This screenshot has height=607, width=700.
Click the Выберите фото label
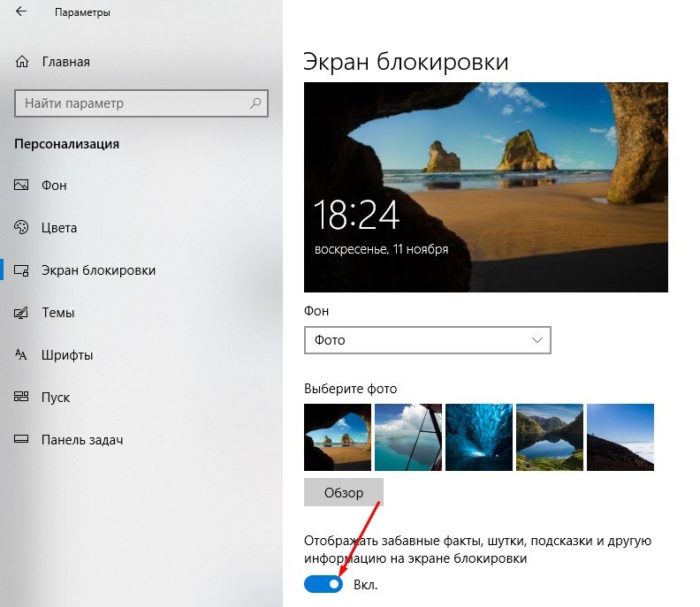[x=350, y=388]
